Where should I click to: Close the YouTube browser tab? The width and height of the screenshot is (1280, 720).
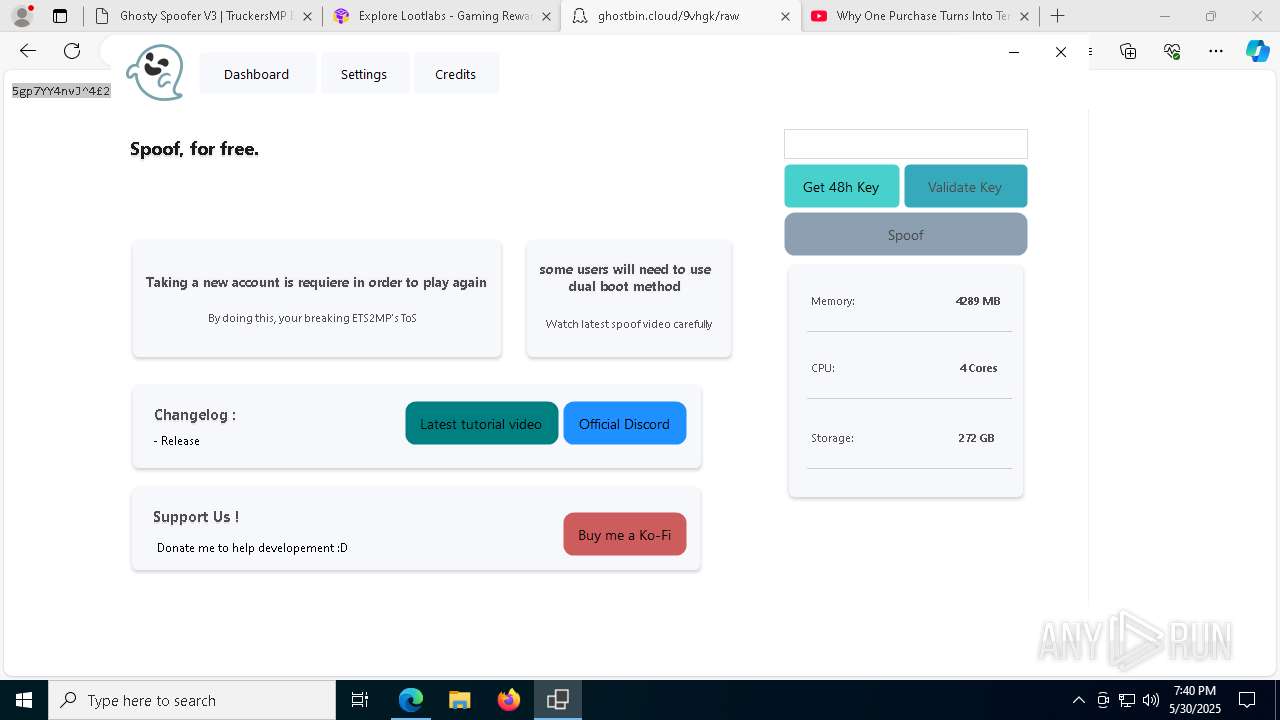click(x=1024, y=16)
